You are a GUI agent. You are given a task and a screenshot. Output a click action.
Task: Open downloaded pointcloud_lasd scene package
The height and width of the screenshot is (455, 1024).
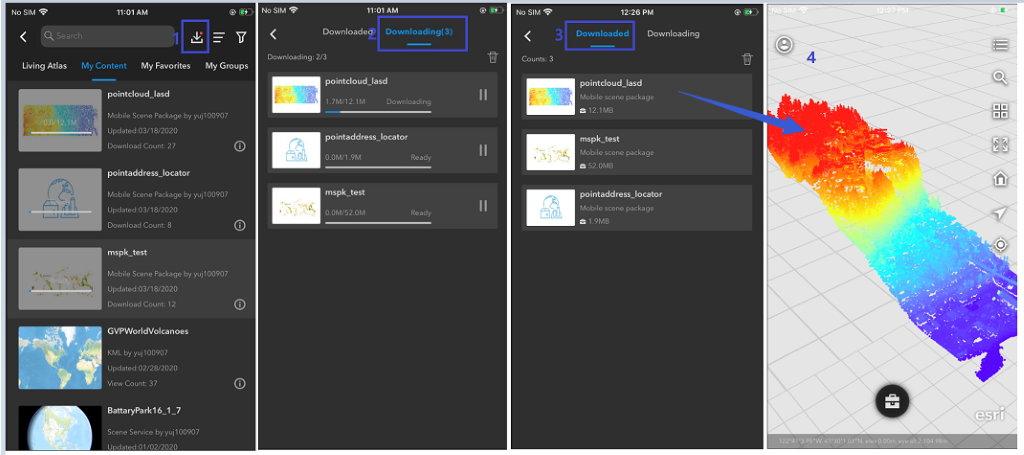point(637,97)
